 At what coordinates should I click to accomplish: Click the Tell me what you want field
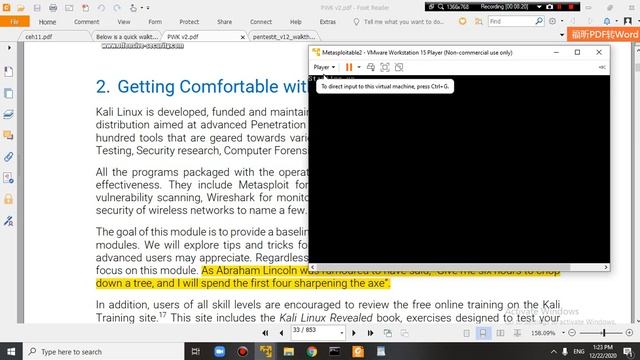point(399,22)
